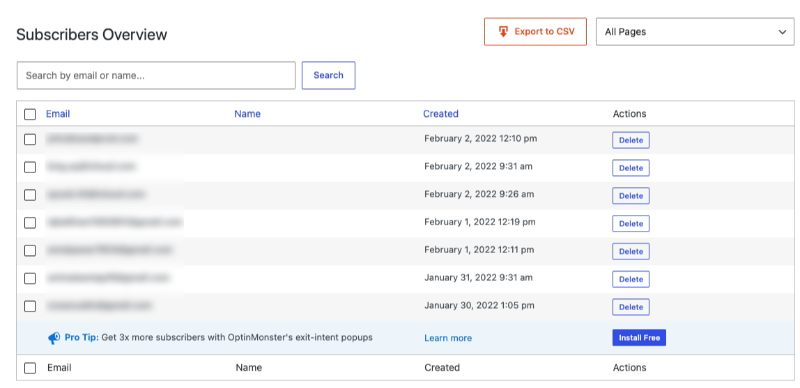Delete subscriber created February 1, 2022 12:19 pm
Image resolution: width=800 pixels, height=388 pixels.
click(x=631, y=224)
